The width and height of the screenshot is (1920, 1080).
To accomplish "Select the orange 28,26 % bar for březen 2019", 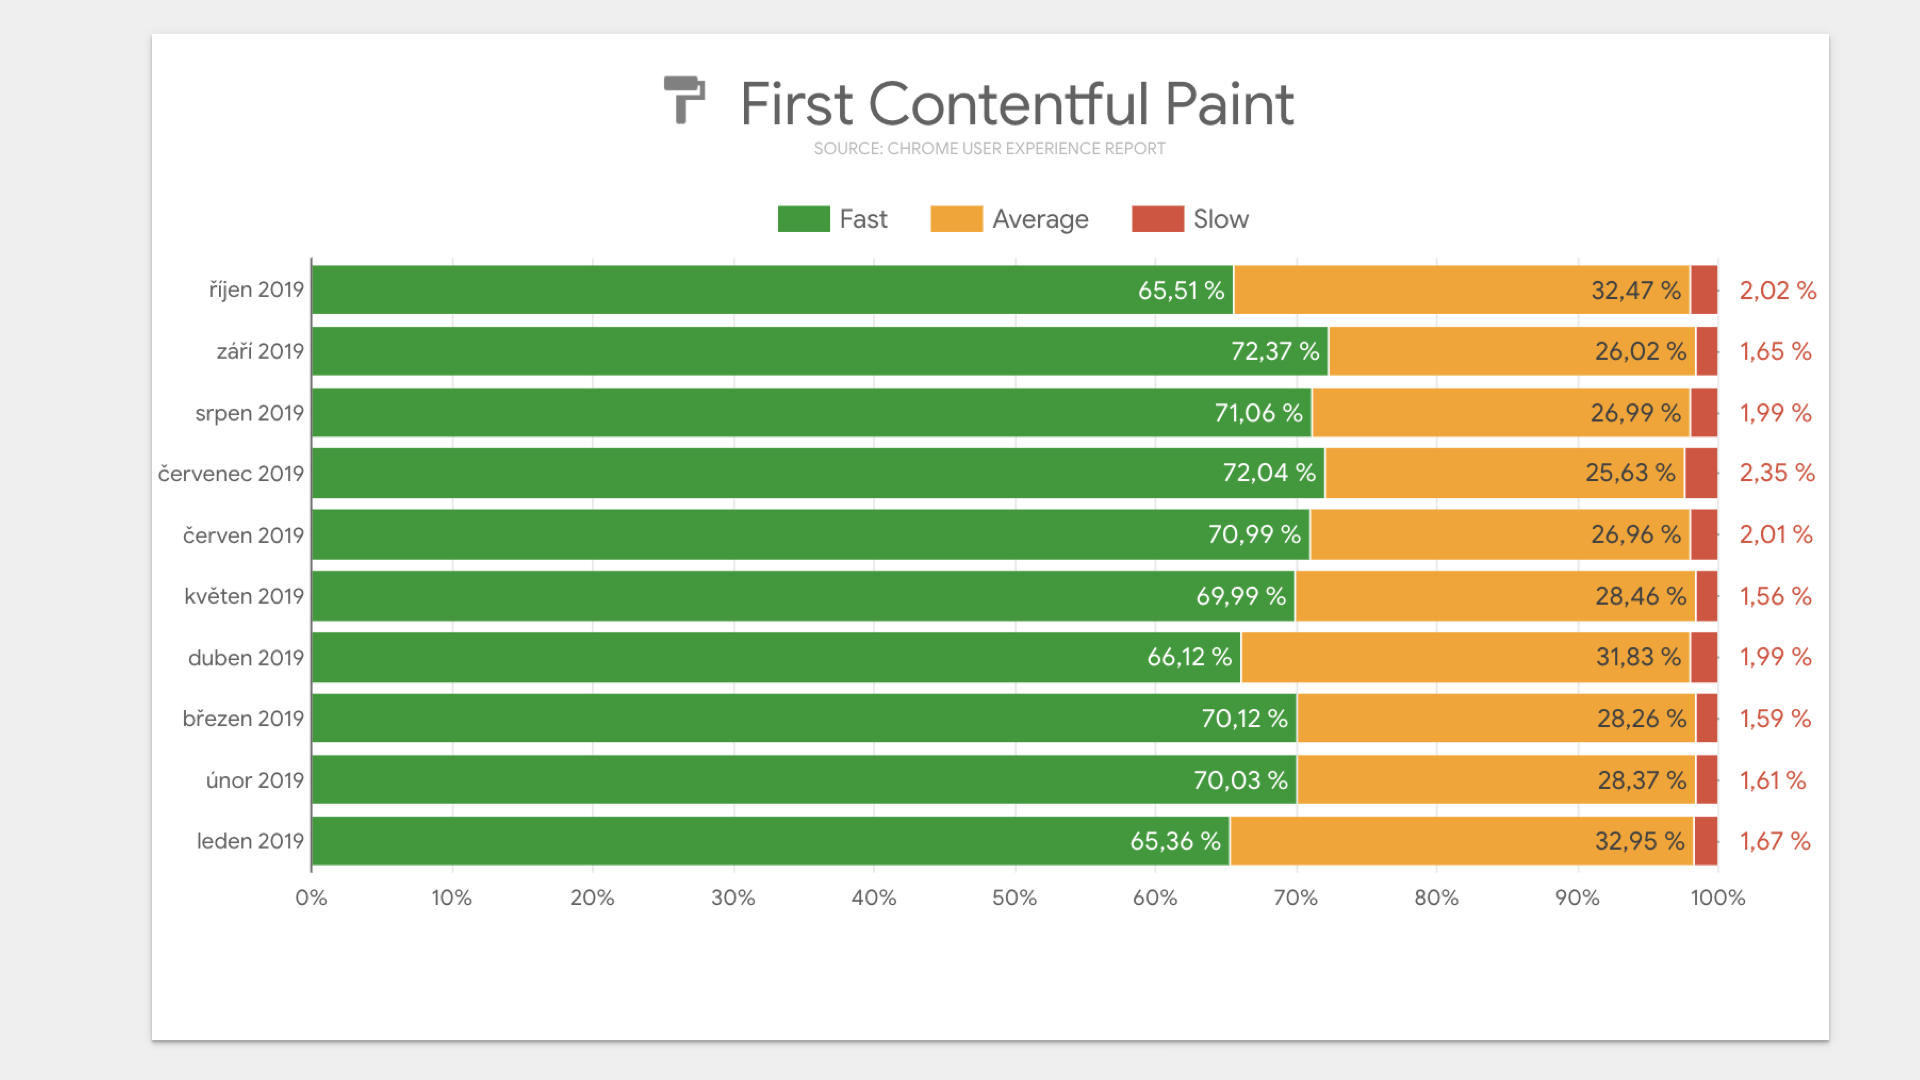I will click(x=1495, y=719).
